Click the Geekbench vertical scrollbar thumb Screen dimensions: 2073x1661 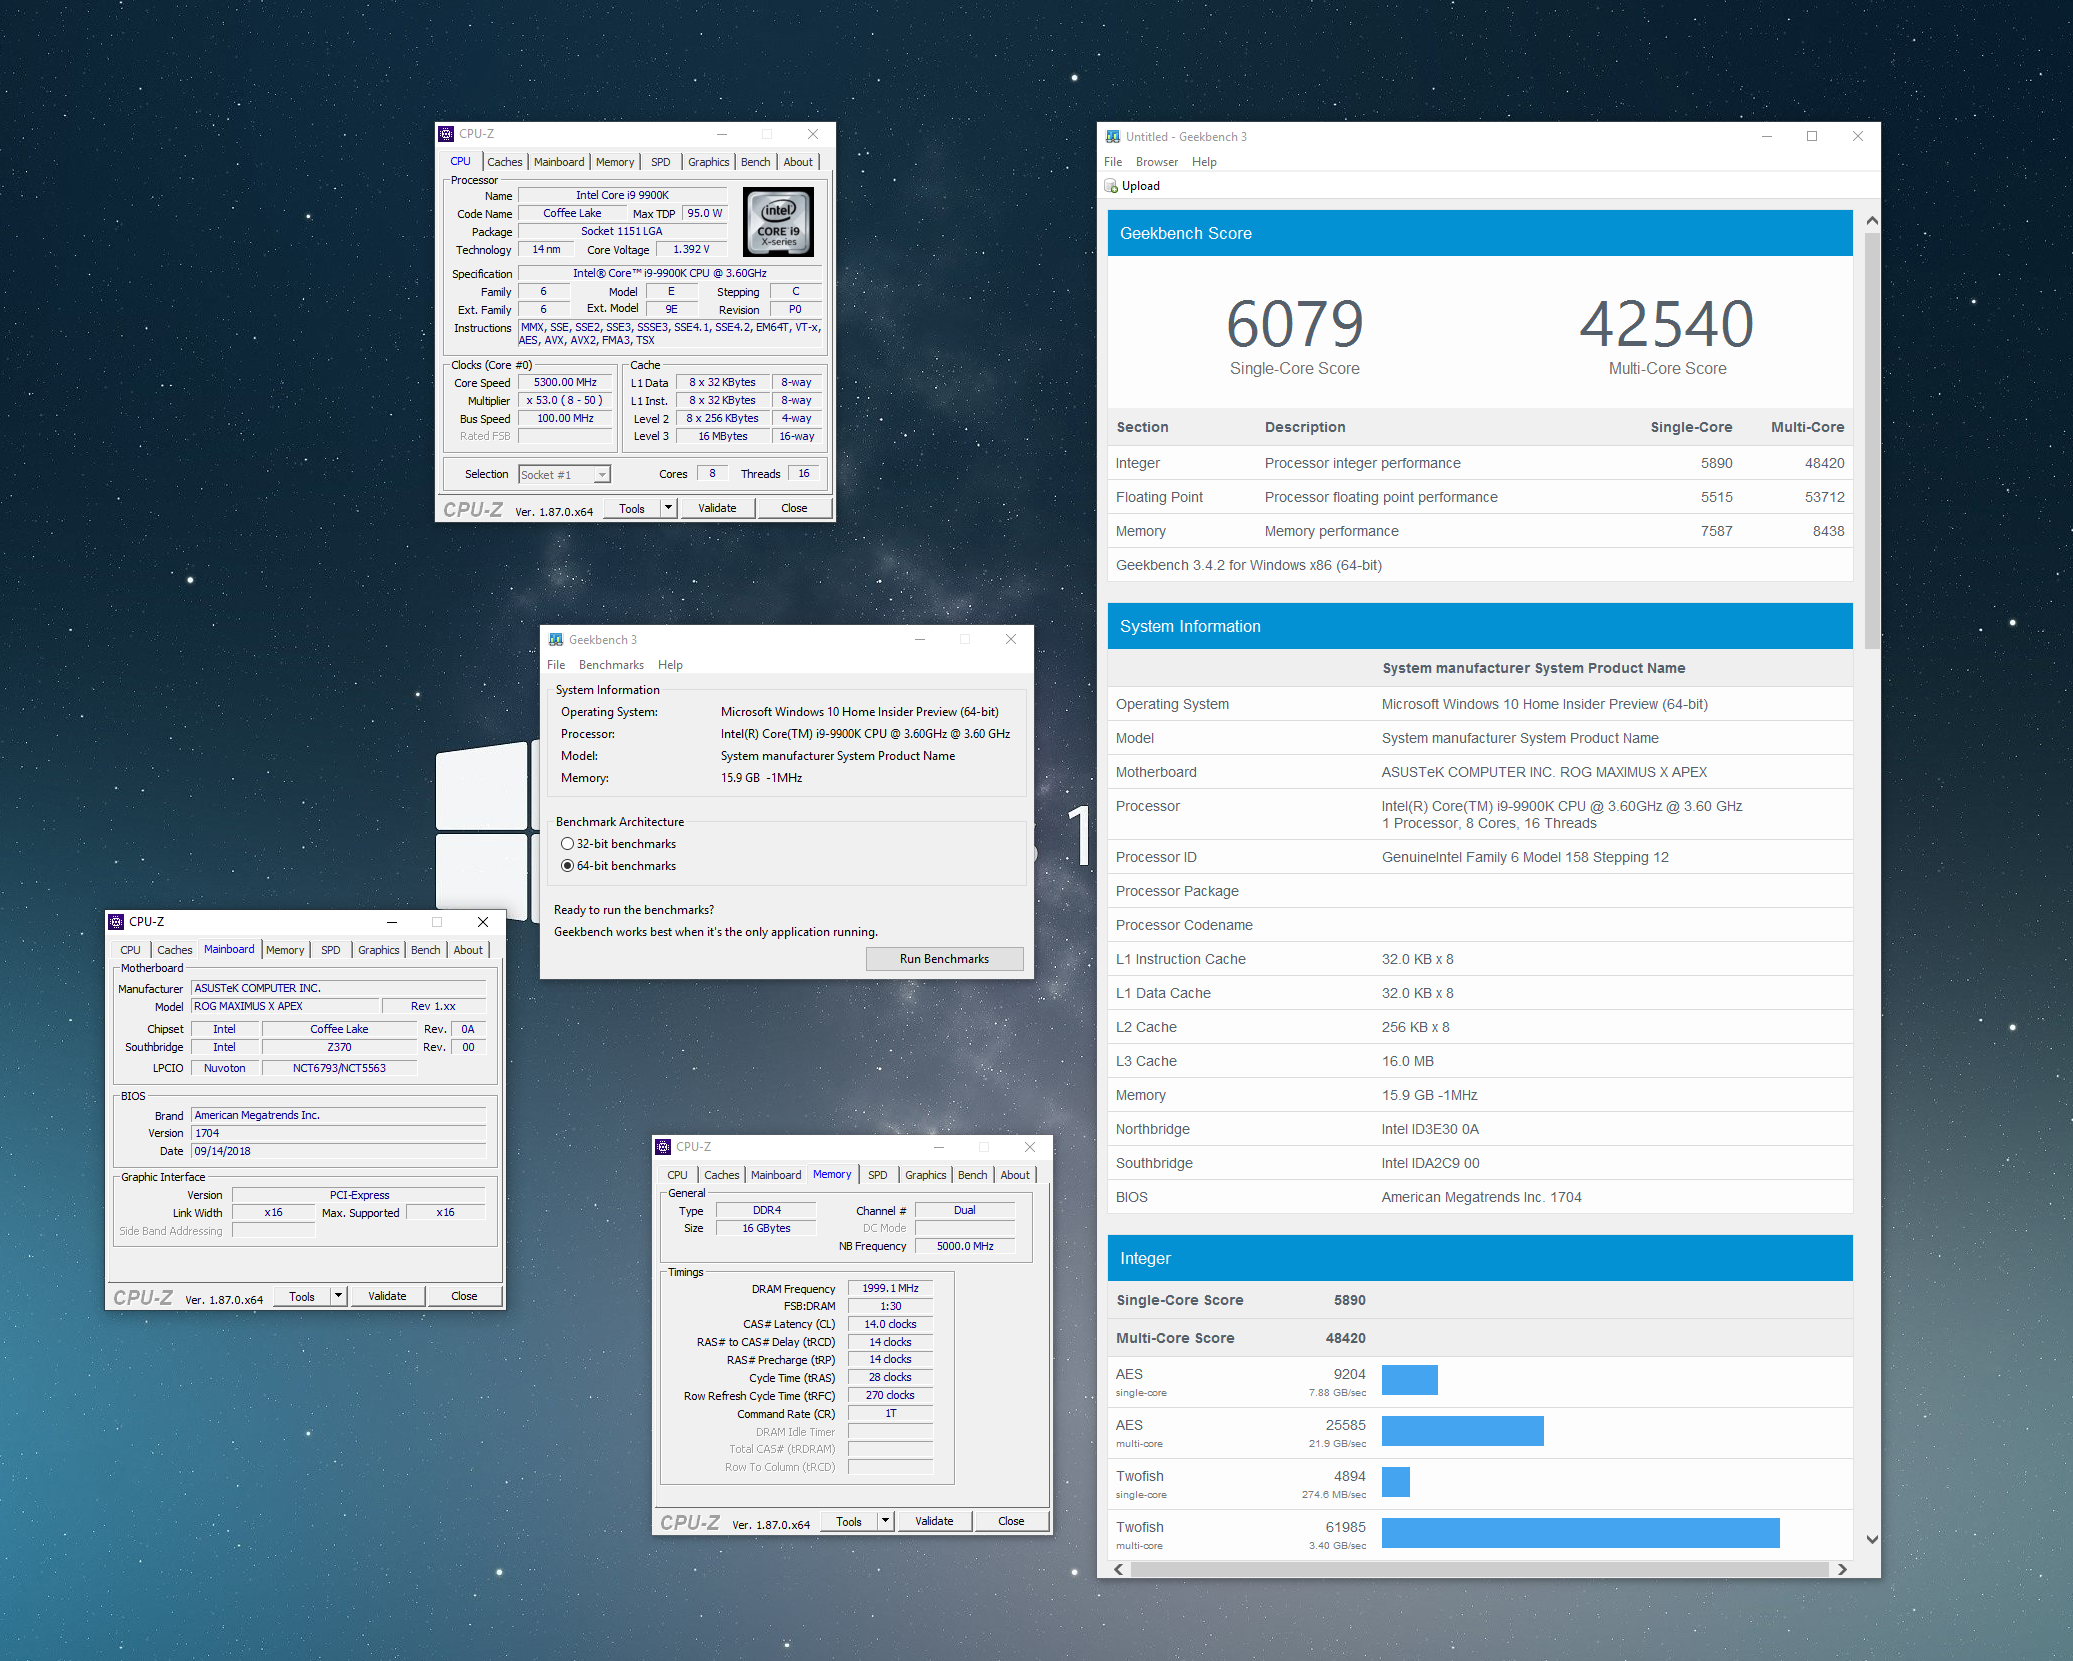[x=1872, y=440]
